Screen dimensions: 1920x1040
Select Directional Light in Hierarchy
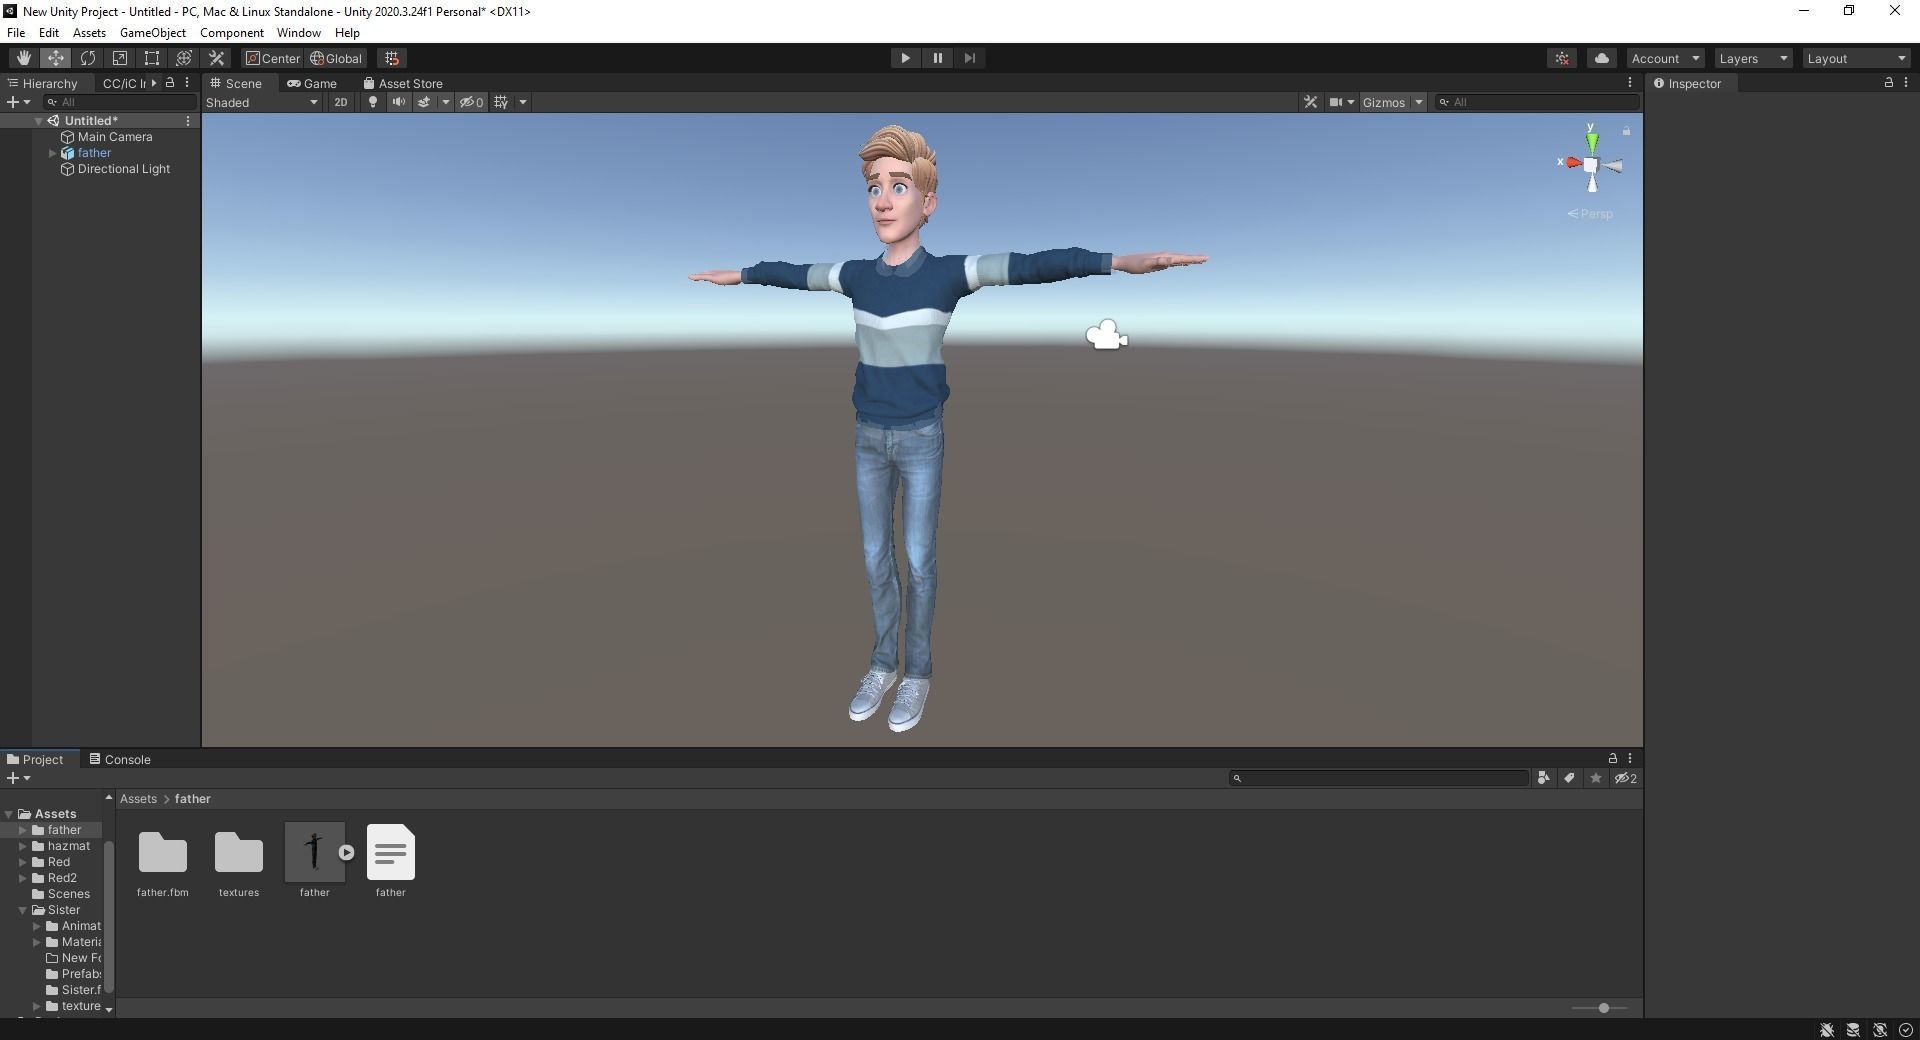124,169
